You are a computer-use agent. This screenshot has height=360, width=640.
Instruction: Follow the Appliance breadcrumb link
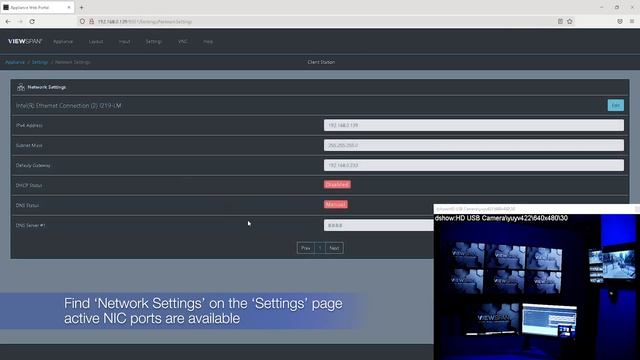coord(15,62)
